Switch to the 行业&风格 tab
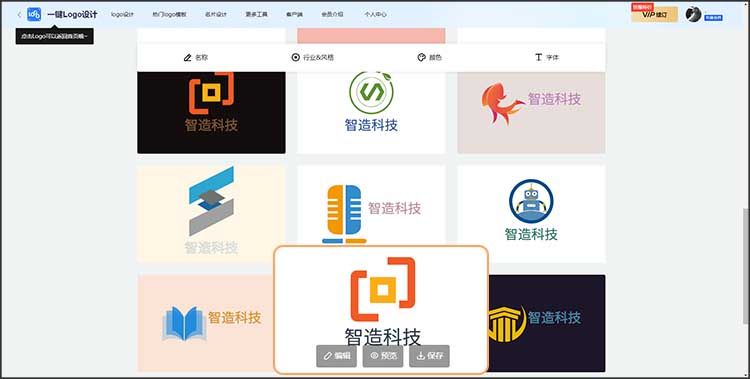The height and width of the screenshot is (379, 750). coord(312,57)
